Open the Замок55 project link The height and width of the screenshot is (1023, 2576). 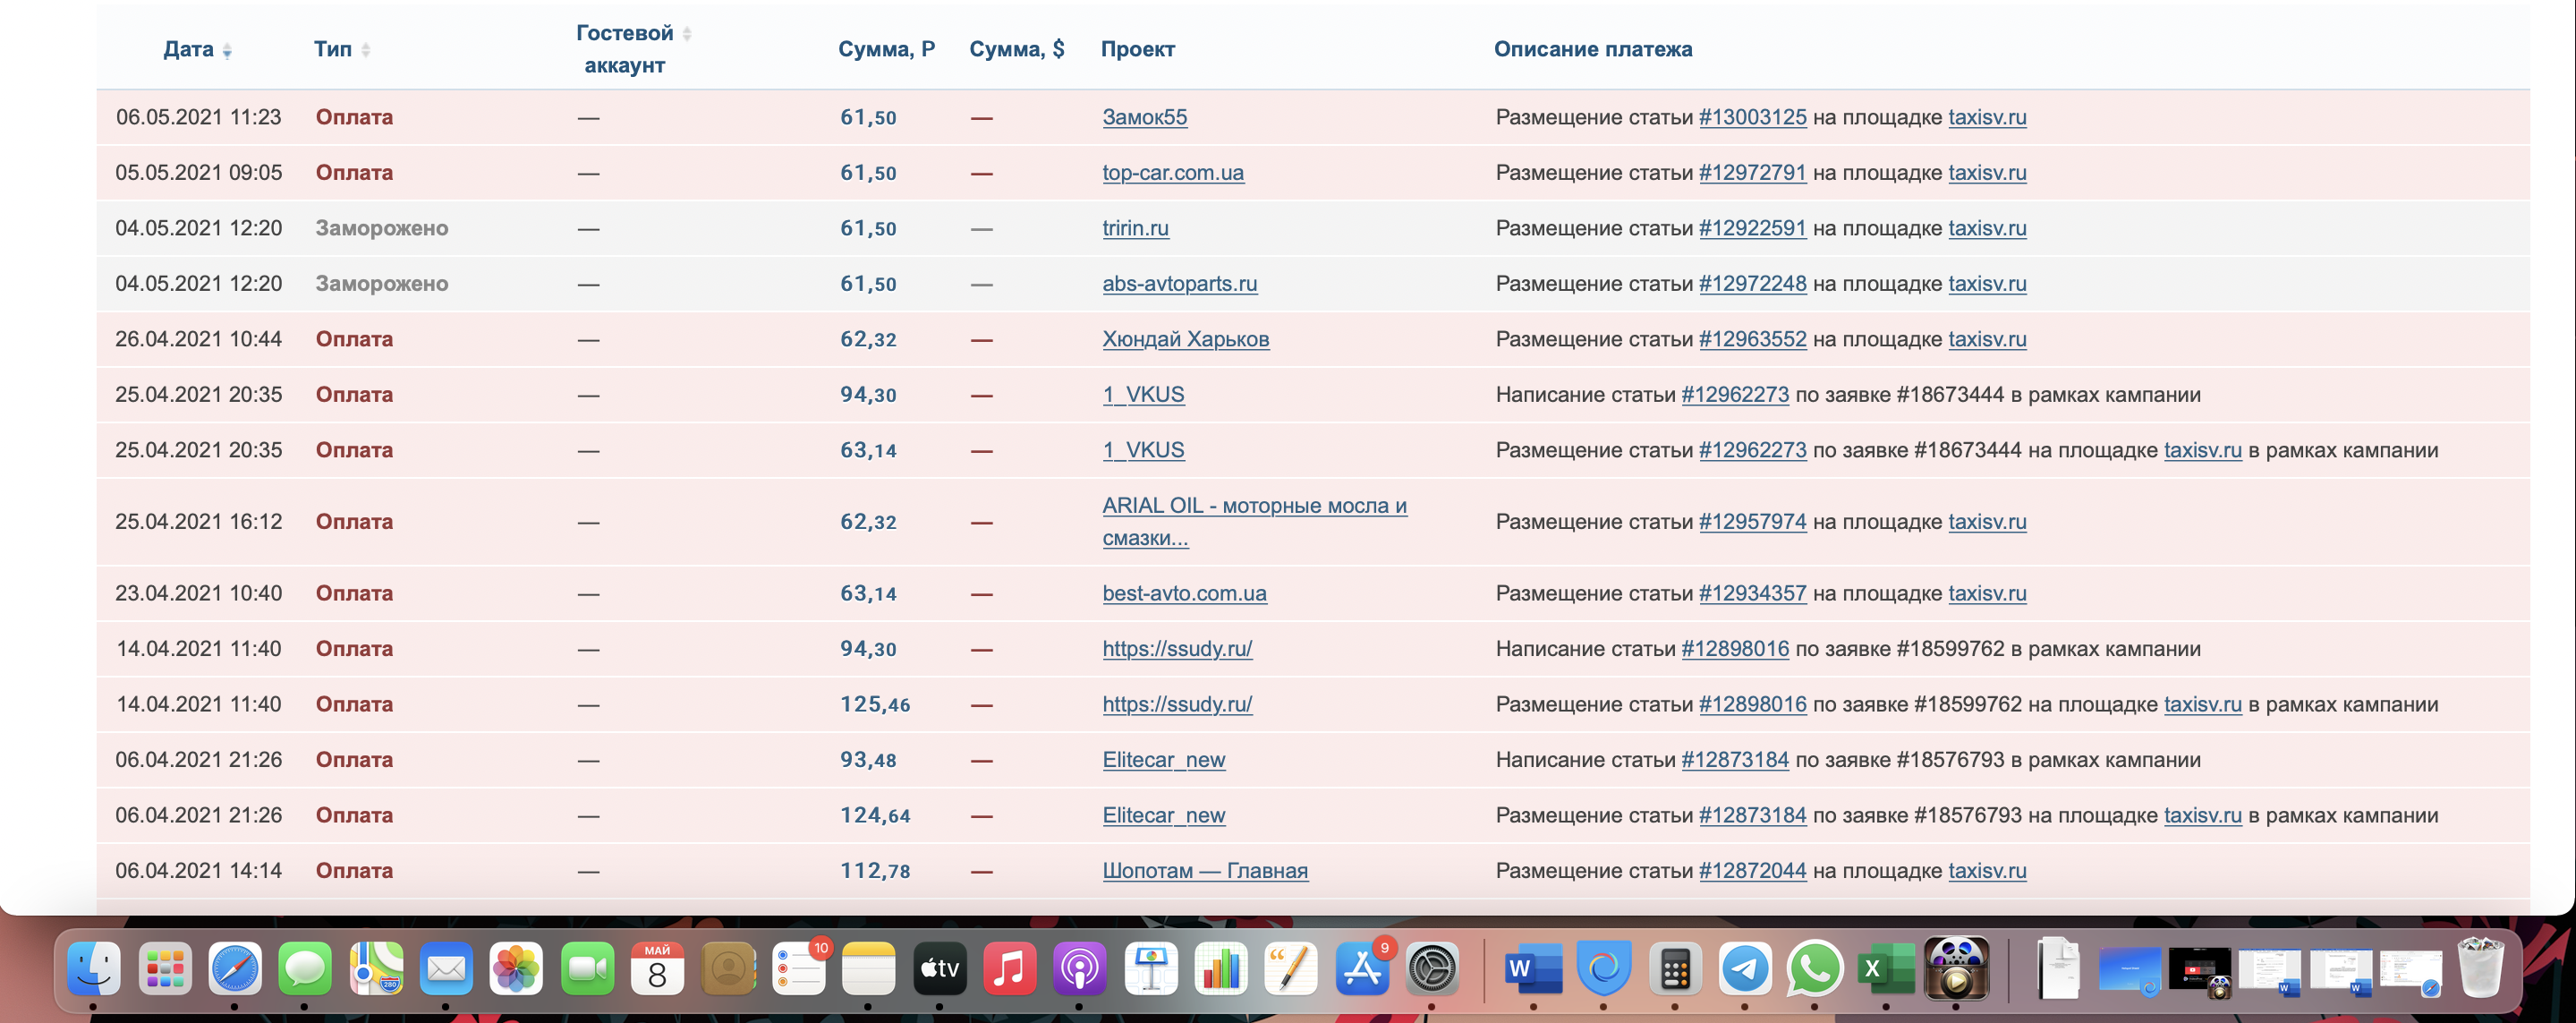pyautogui.click(x=1144, y=117)
